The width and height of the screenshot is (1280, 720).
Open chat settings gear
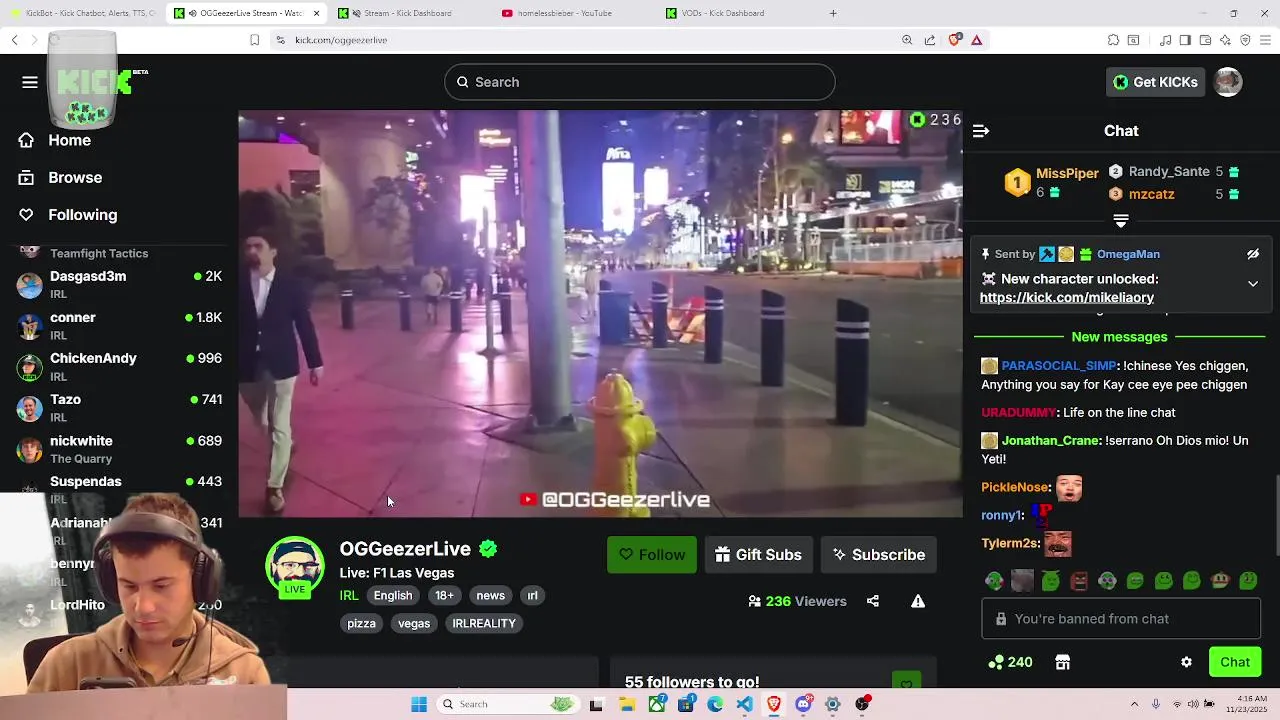(1186, 662)
